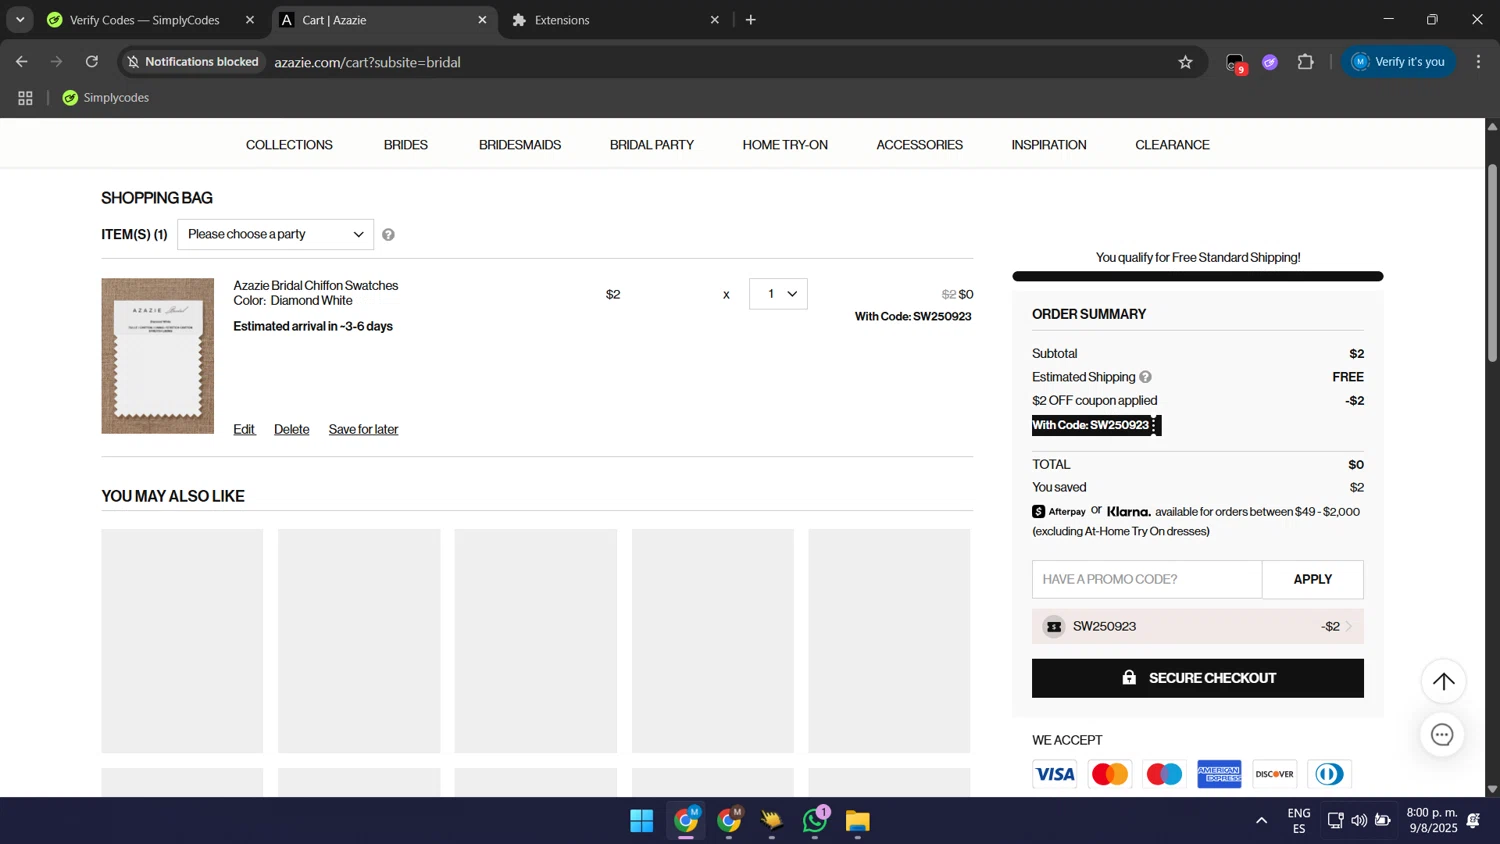Screen dimensions: 1500x844
Task: Click the ENG ES language indicator
Action: click(x=1299, y=821)
